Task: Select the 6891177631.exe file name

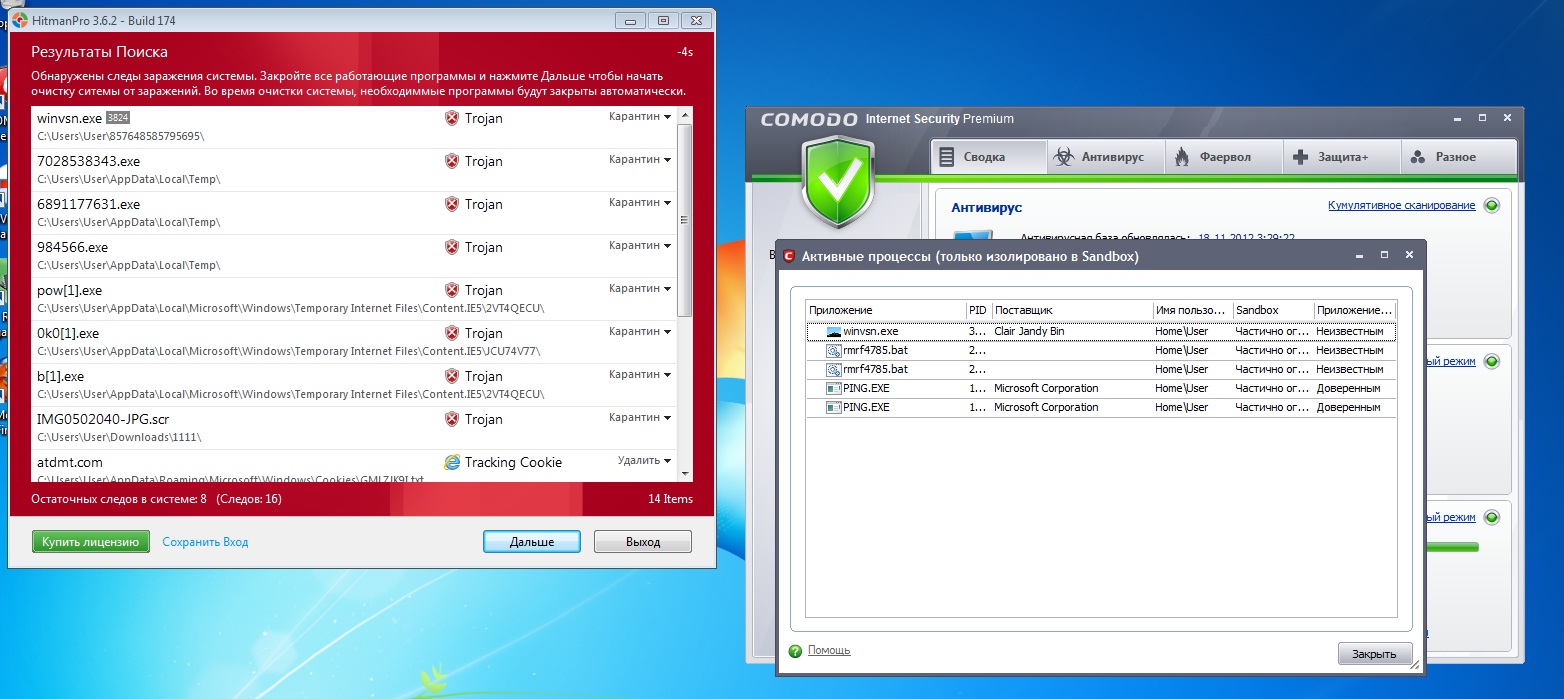Action: [x=88, y=204]
